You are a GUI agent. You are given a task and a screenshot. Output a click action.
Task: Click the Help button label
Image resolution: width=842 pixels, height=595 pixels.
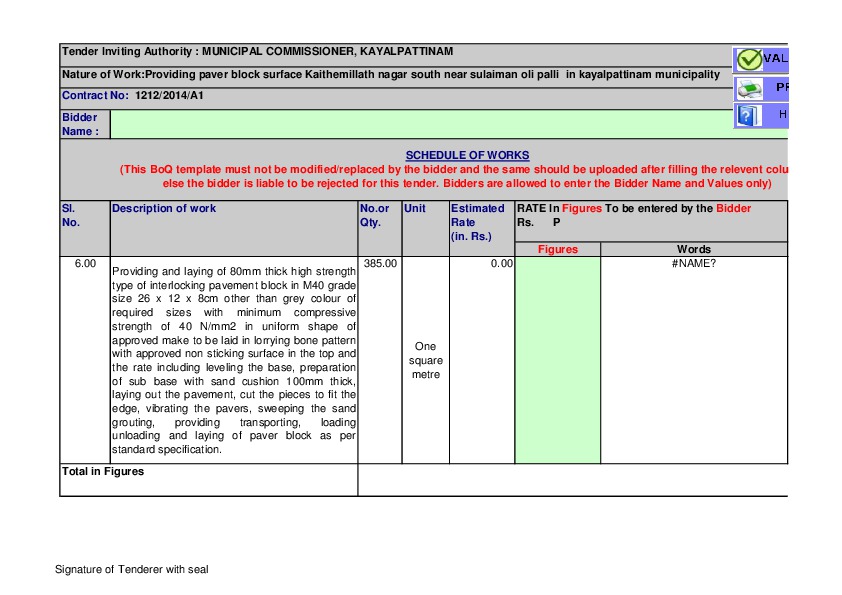pyautogui.click(x=783, y=114)
